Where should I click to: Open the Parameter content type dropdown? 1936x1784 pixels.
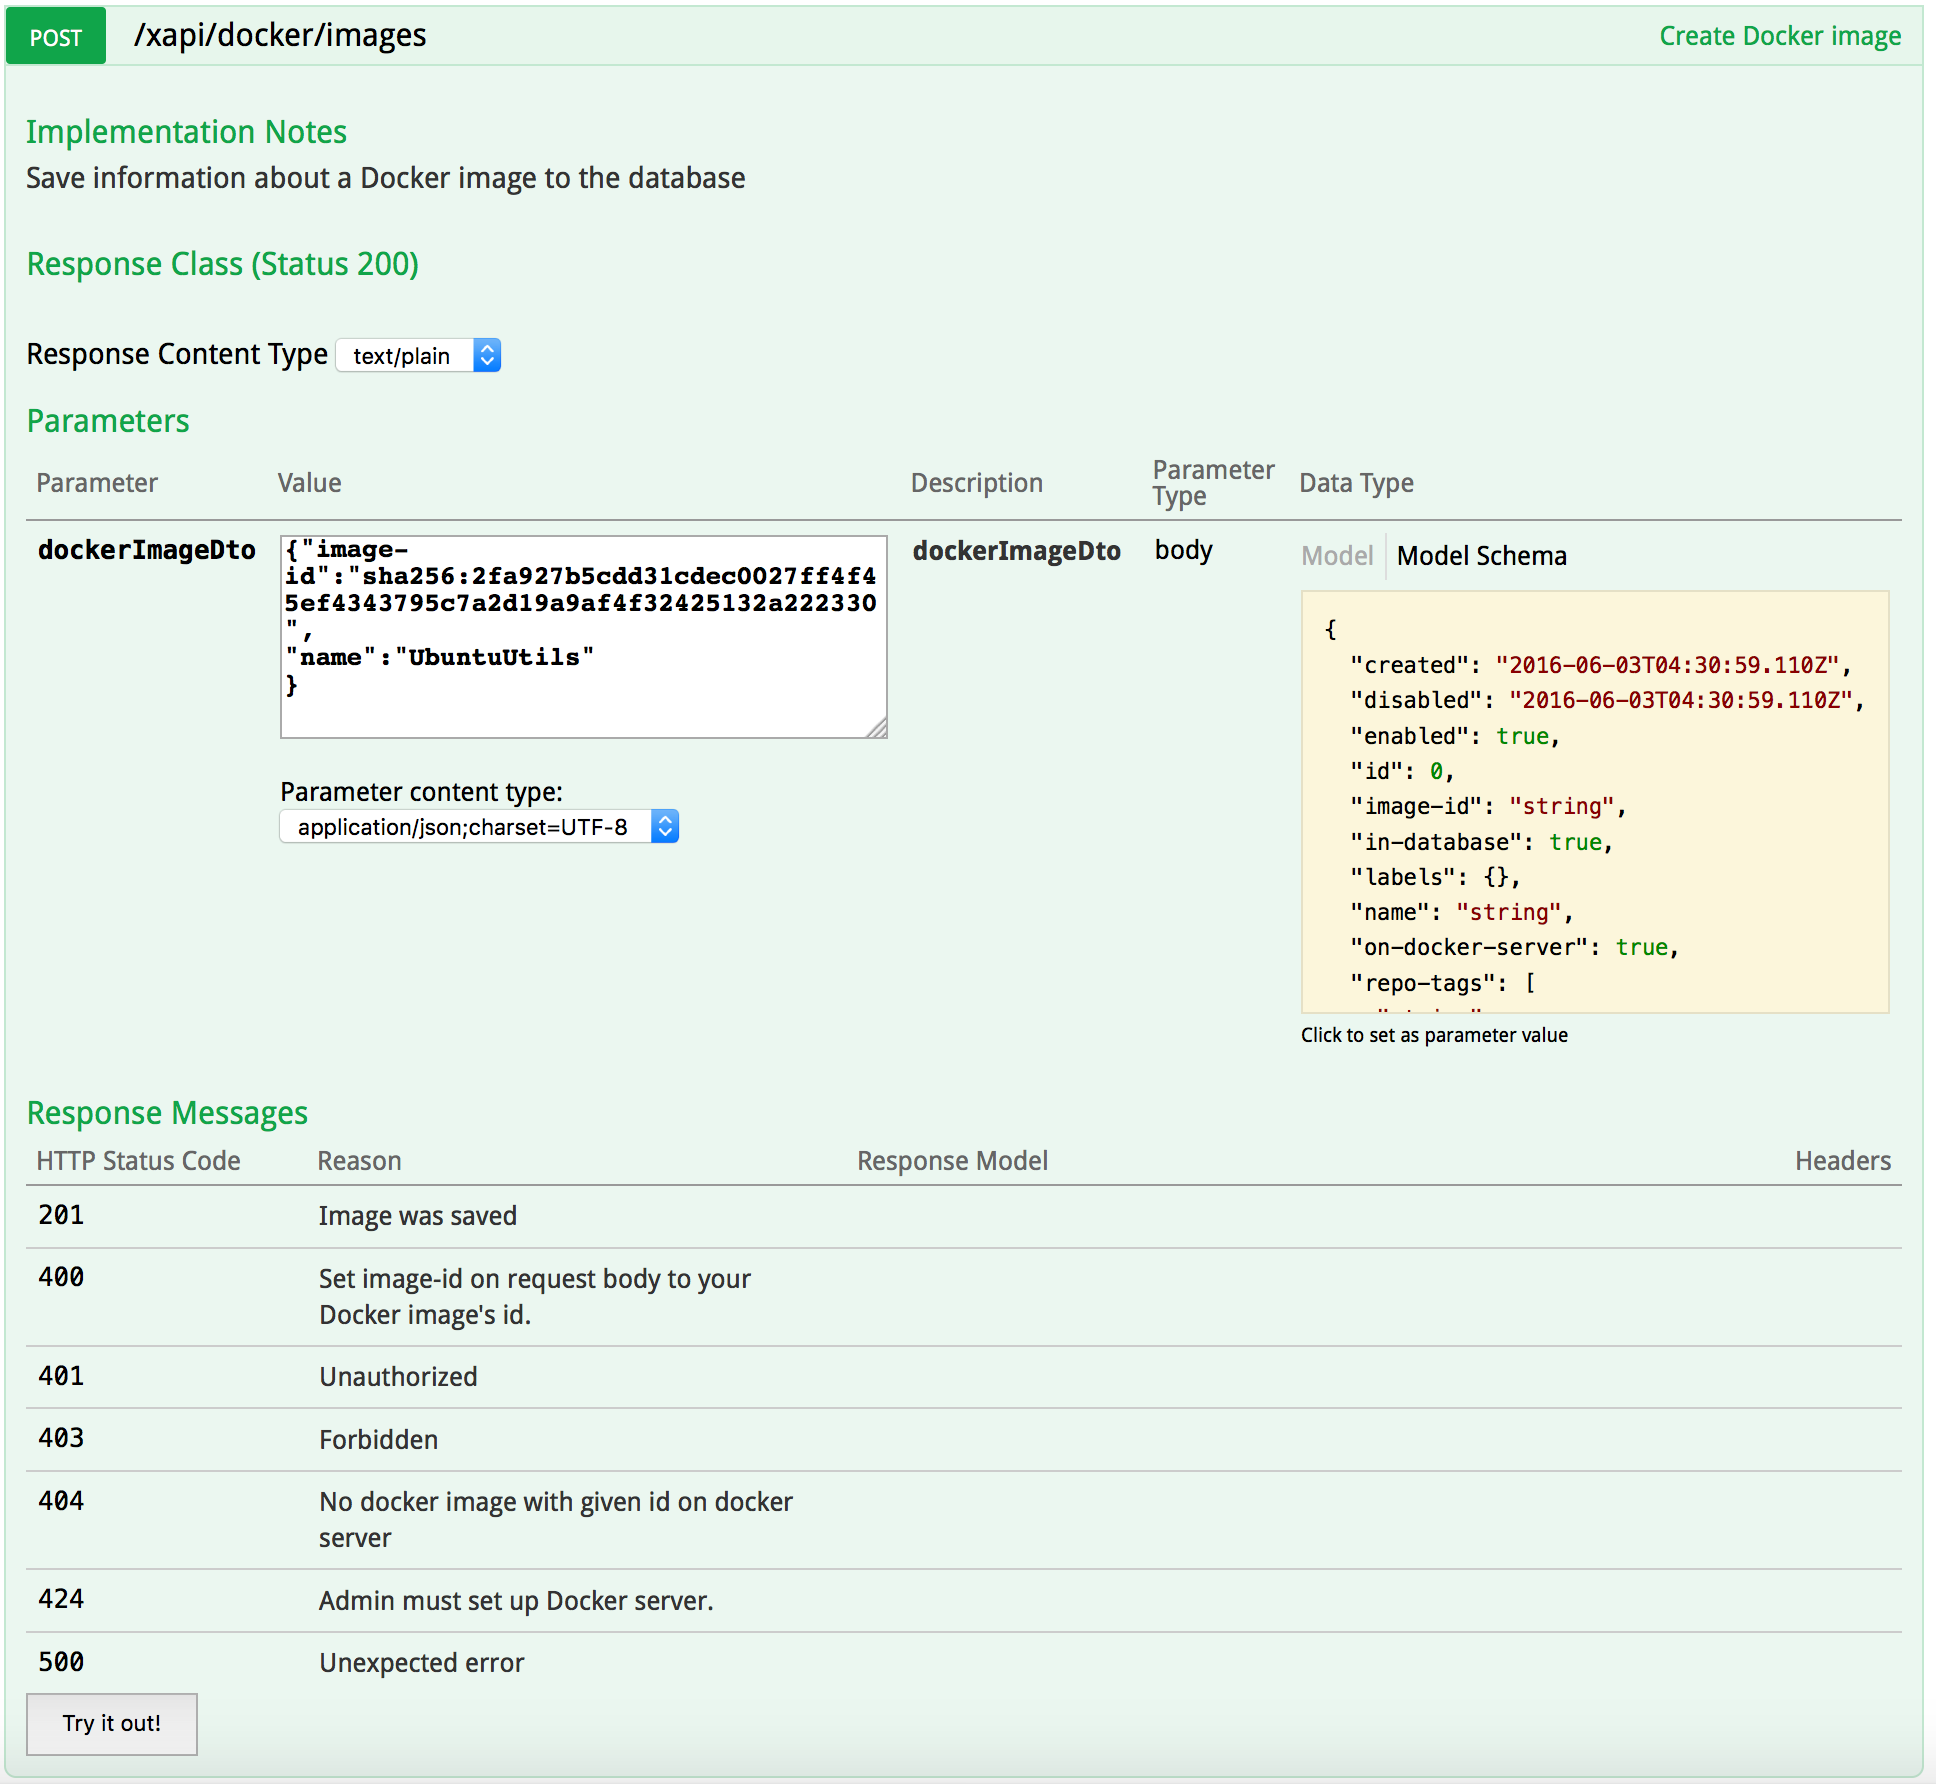pos(464,827)
